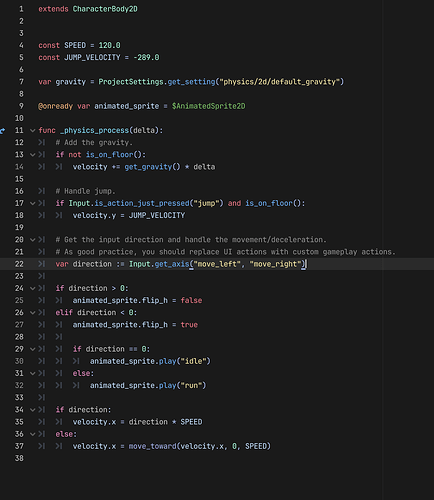Click 'ProjectSettings' on the gravity line
The width and height of the screenshot is (434, 500).
pos(131,82)
